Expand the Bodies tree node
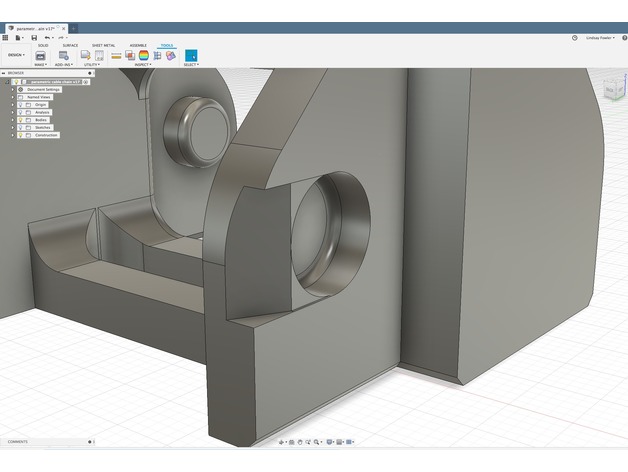This screenshot has height=472, width=628. pos(13,119)
